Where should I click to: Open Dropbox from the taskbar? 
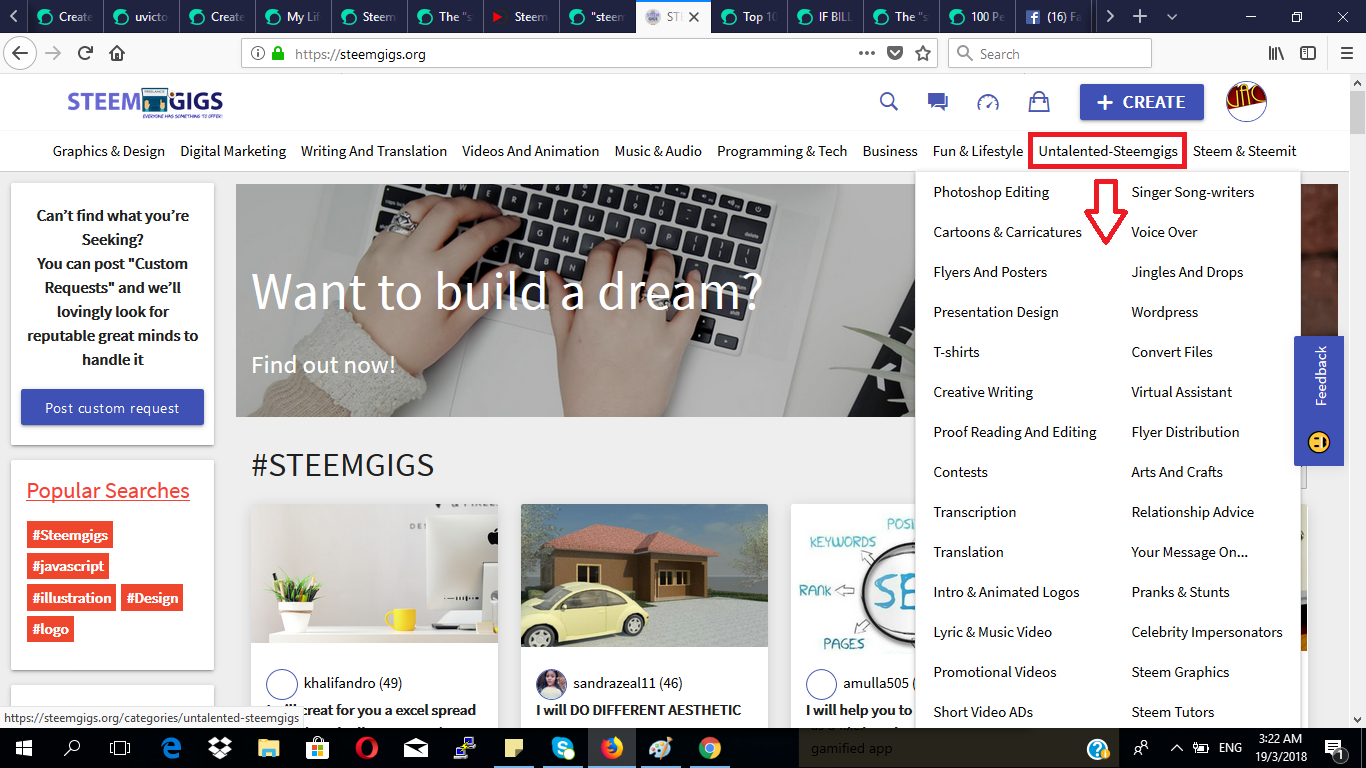[x=218, y=747]
